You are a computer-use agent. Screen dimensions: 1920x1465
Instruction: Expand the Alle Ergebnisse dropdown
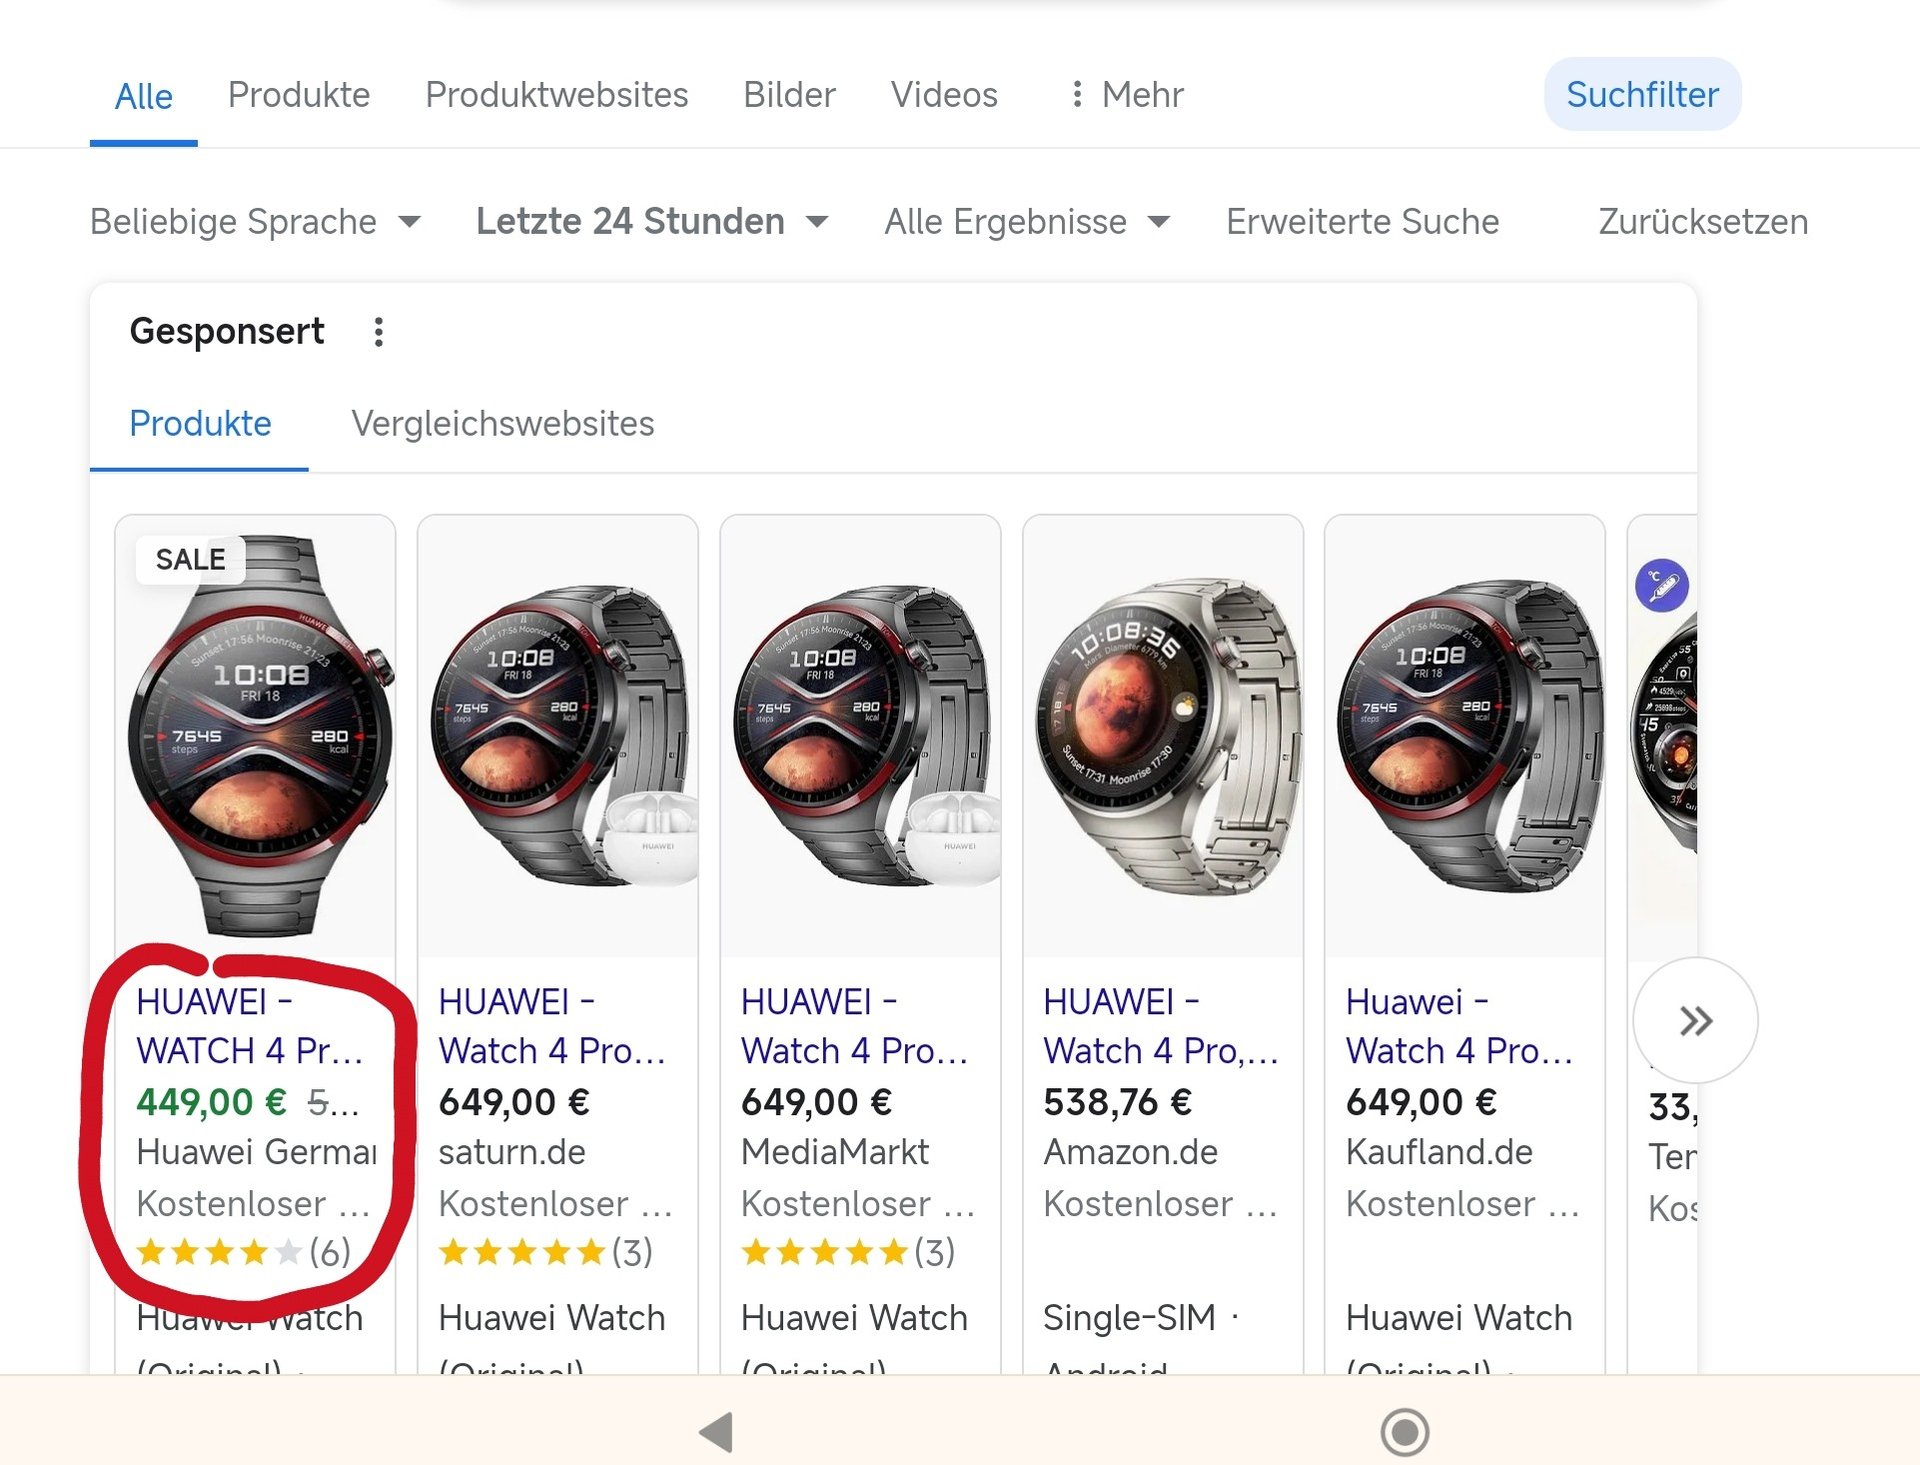click(x=1027, y=221)
